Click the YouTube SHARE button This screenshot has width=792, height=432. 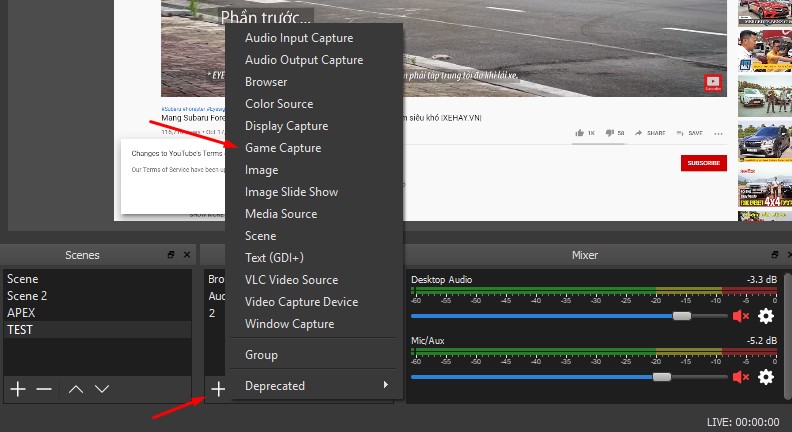[650, 133]
